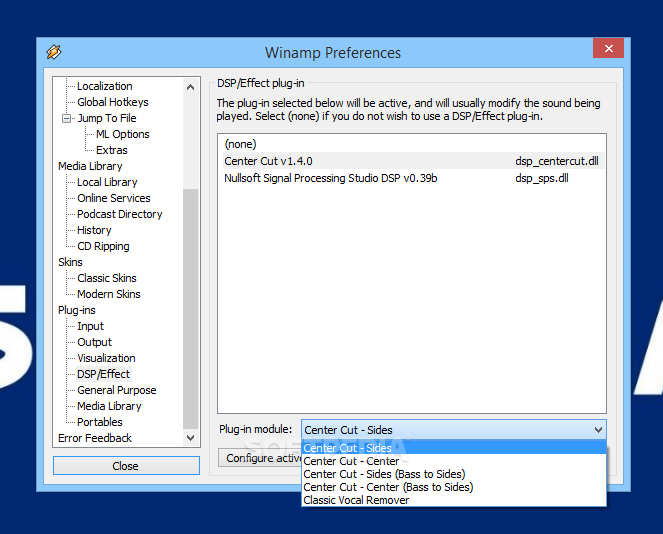
Task: Open History preferences page
Action: point(94,230)
